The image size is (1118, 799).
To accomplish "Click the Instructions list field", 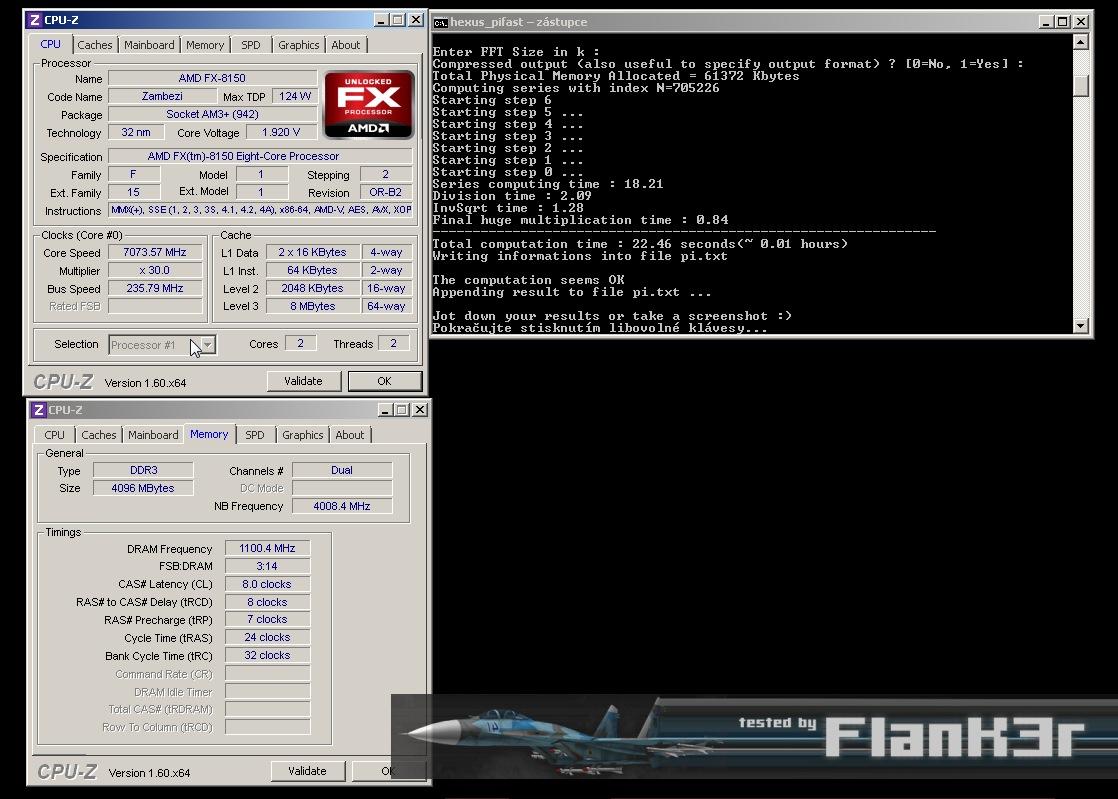I will click(260, 210).
